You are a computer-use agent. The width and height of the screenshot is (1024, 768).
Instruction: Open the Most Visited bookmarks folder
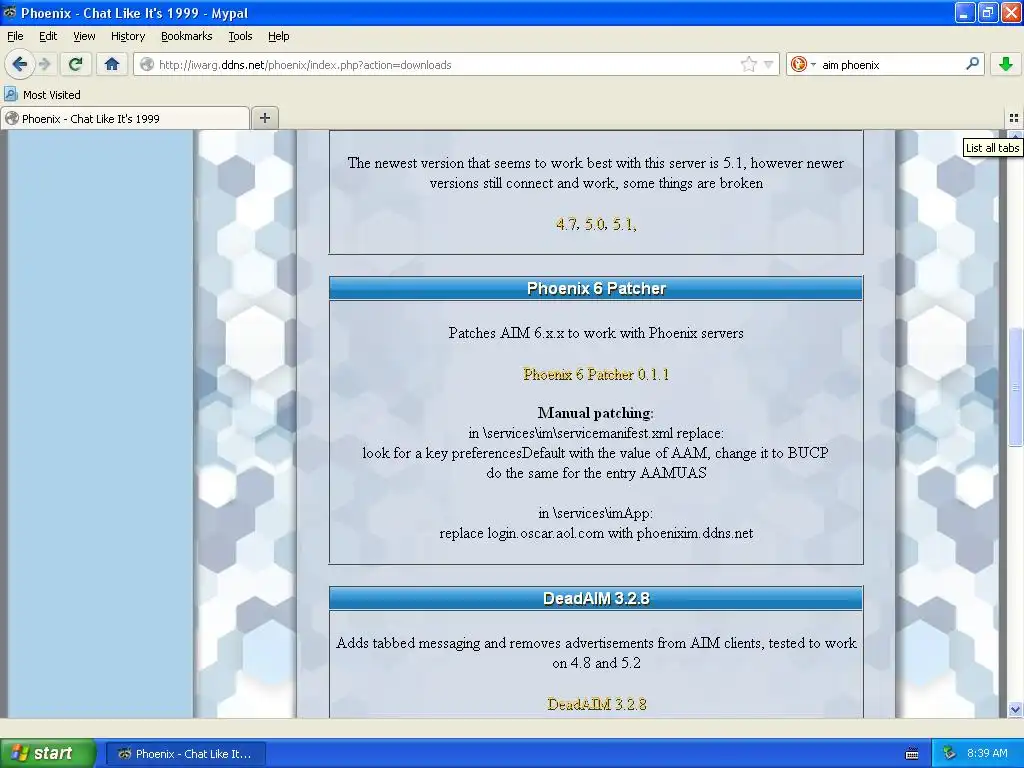click(x=43, y=95)
